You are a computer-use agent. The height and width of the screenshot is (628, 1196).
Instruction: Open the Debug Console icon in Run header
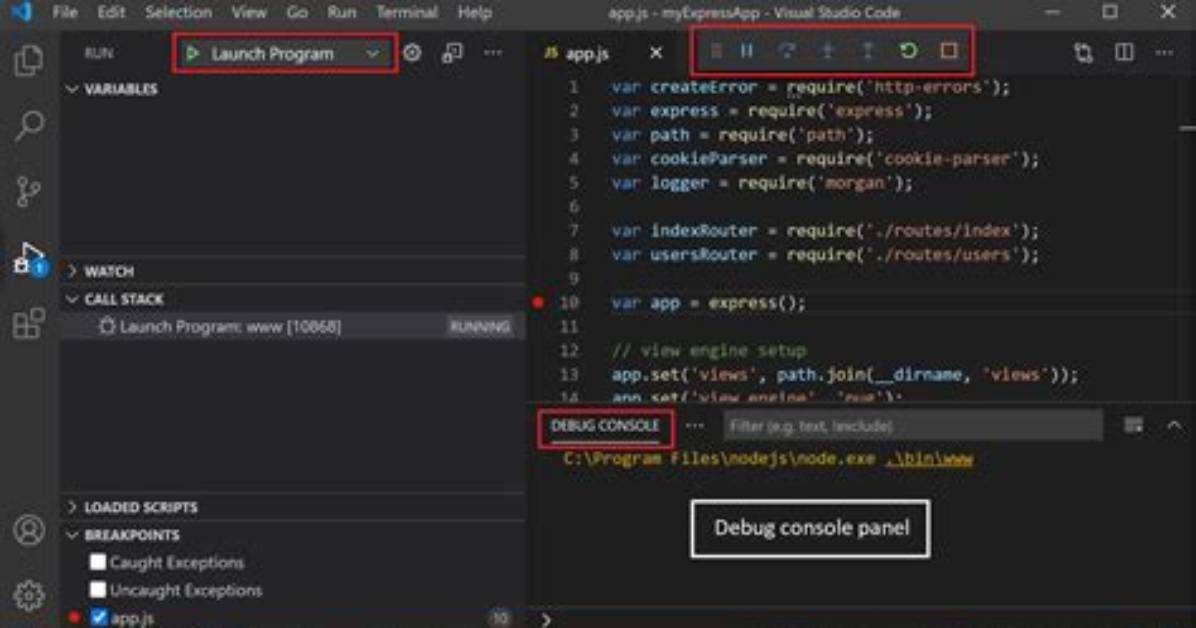point(452,53)
